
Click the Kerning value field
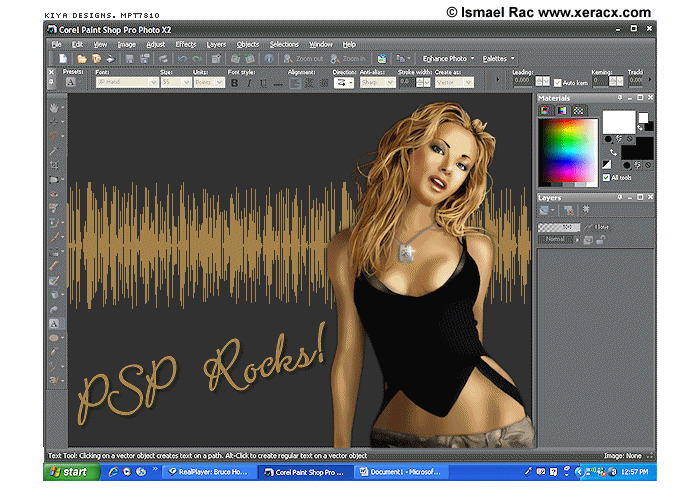coord(600,81)
